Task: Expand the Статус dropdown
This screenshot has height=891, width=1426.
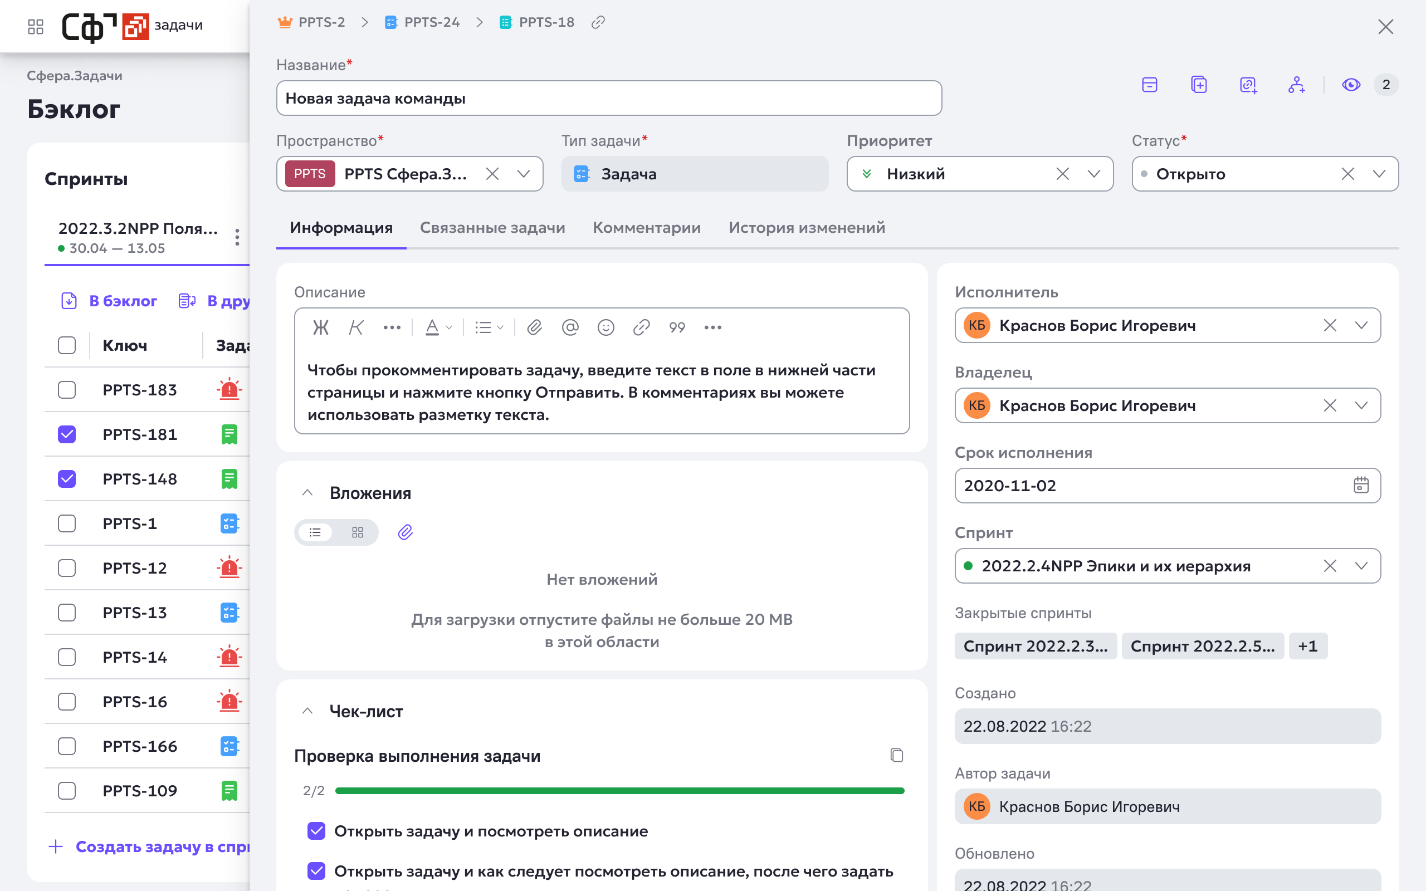Action: click(x=1379, y=174)
